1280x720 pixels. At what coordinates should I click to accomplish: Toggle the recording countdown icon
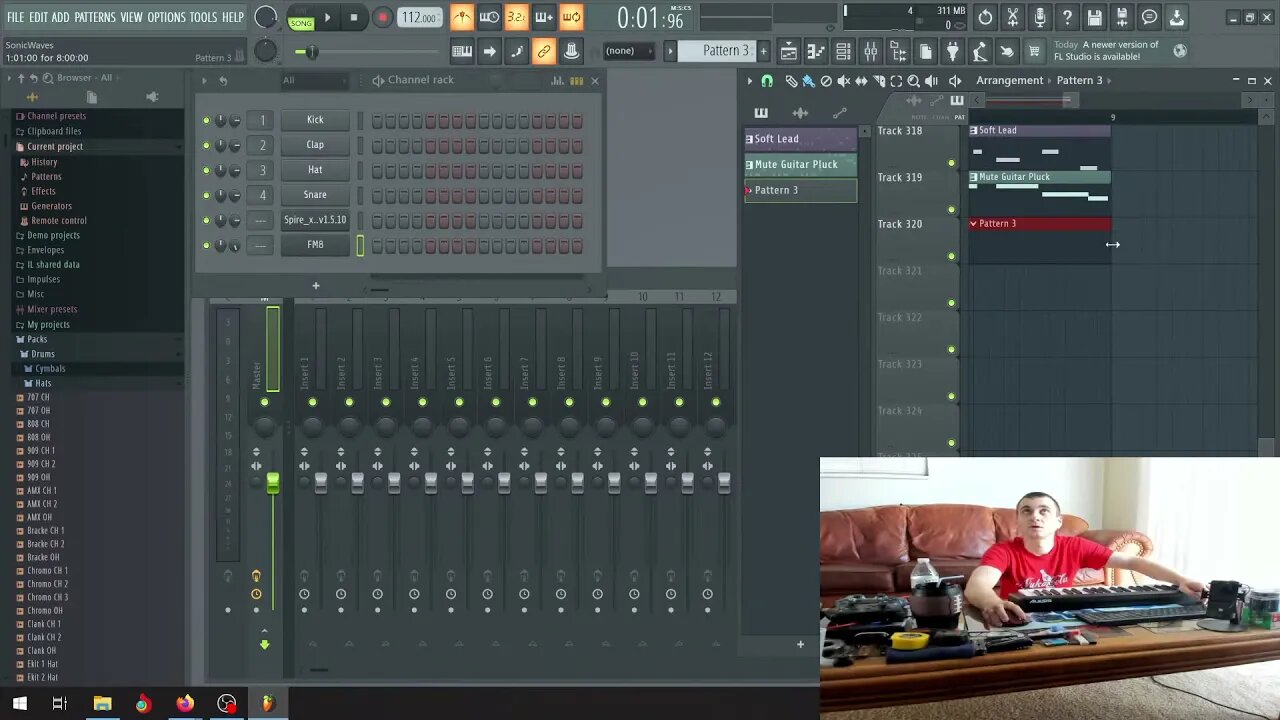pyautogui.click(x=516, y=17)
